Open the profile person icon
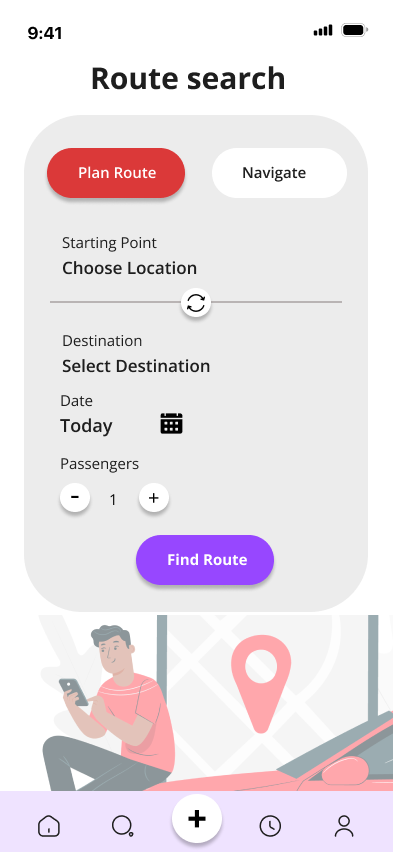This screenshot has width=393, height=852. [x=344, y=826]
